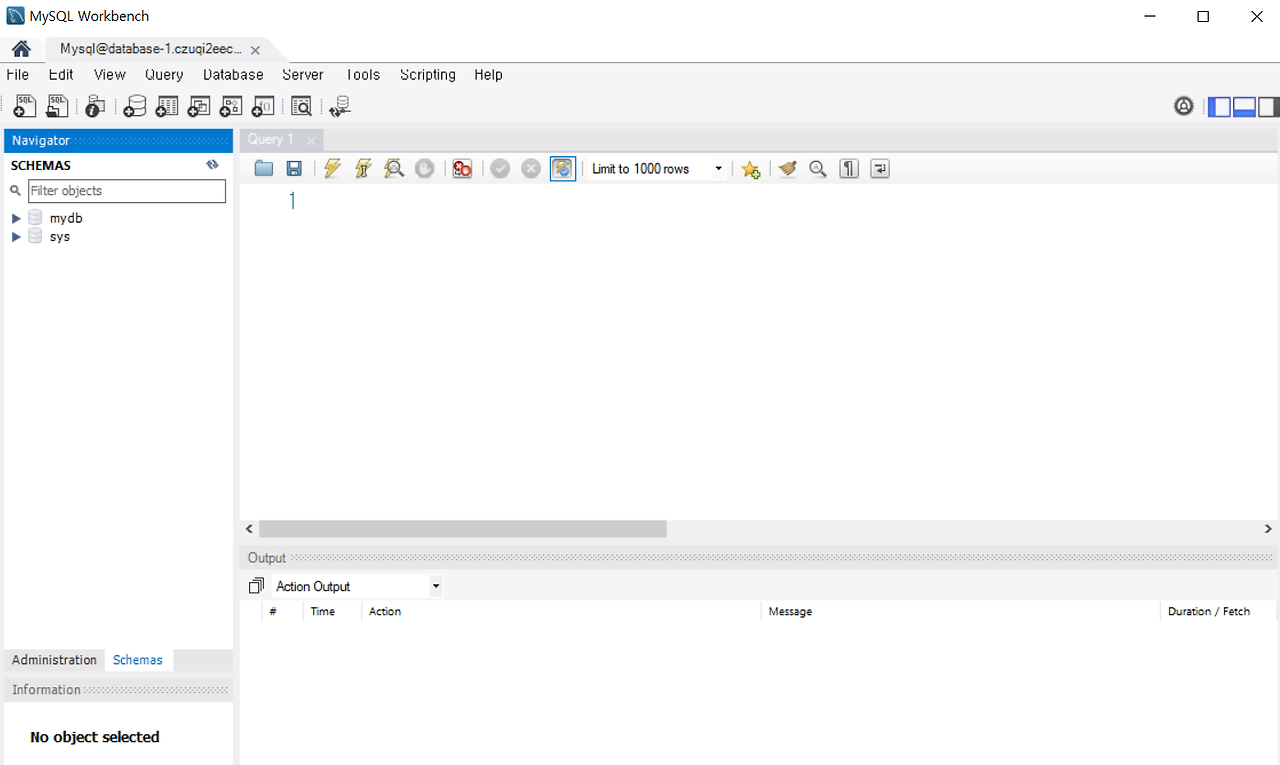Stop the running query hand icon
Screen dimensions: 1280x765
(425, 169)
